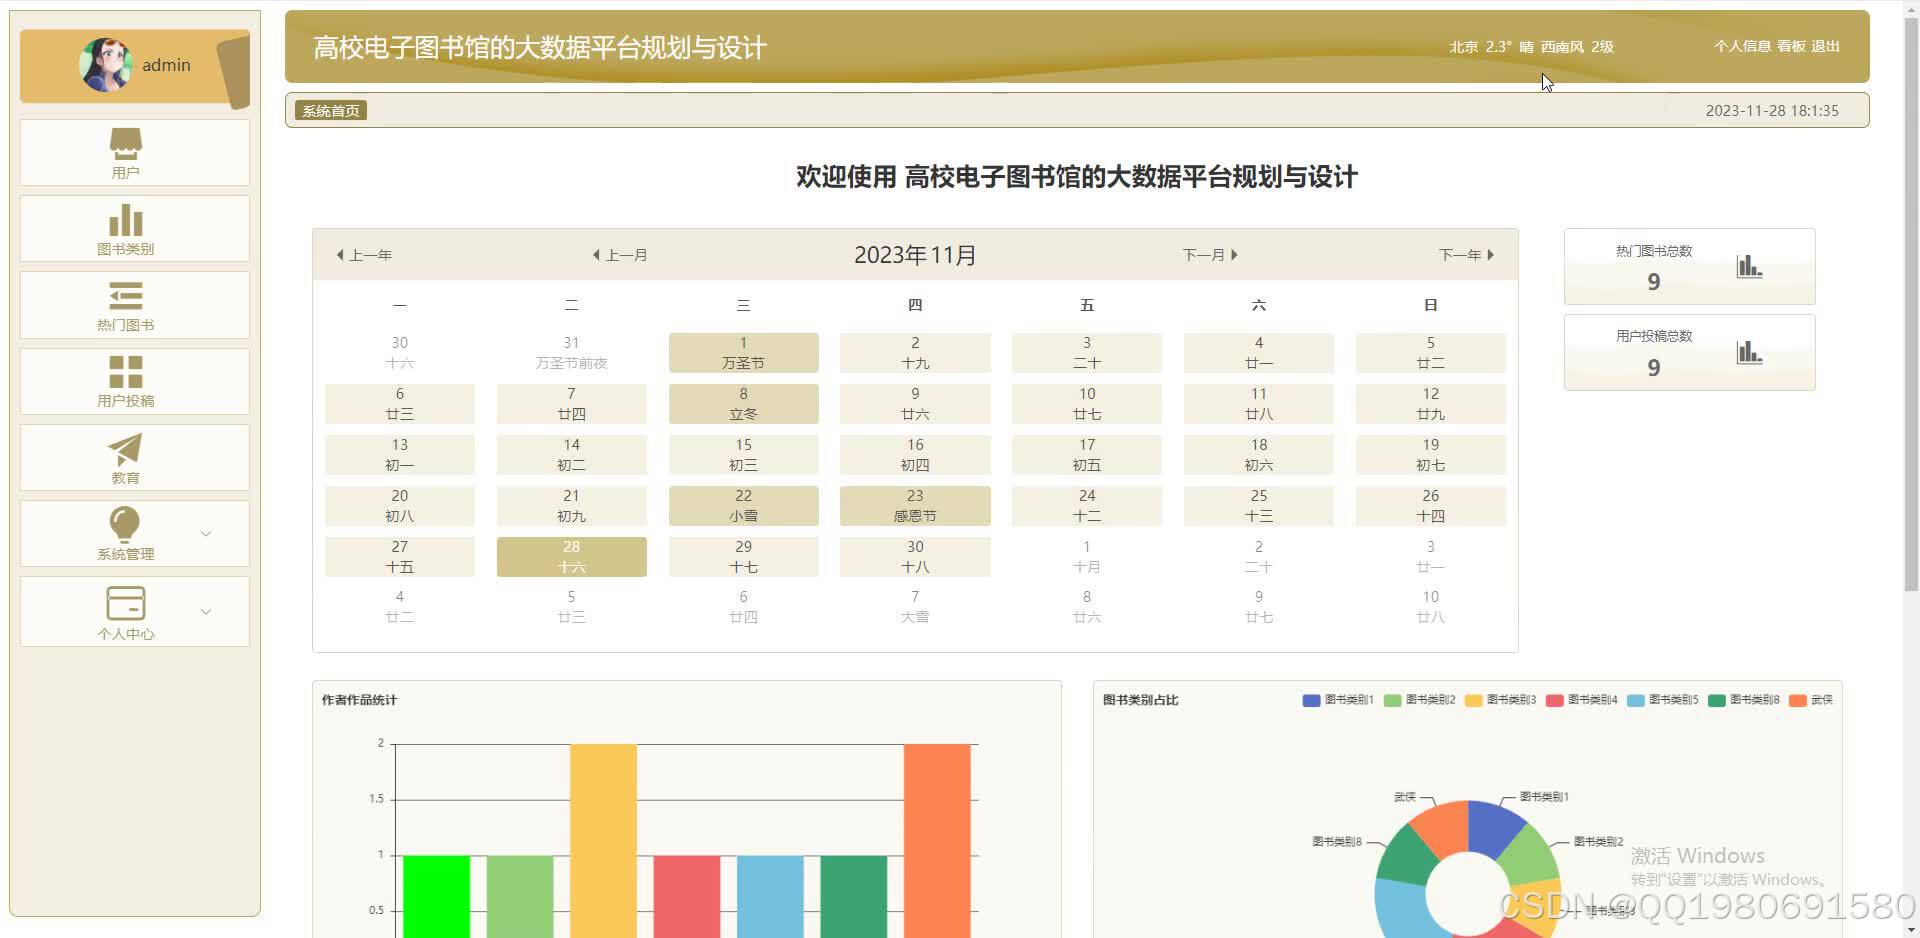
Task: Toggle 图书类别4 legend entry
Action: [x=1581, y=700]
